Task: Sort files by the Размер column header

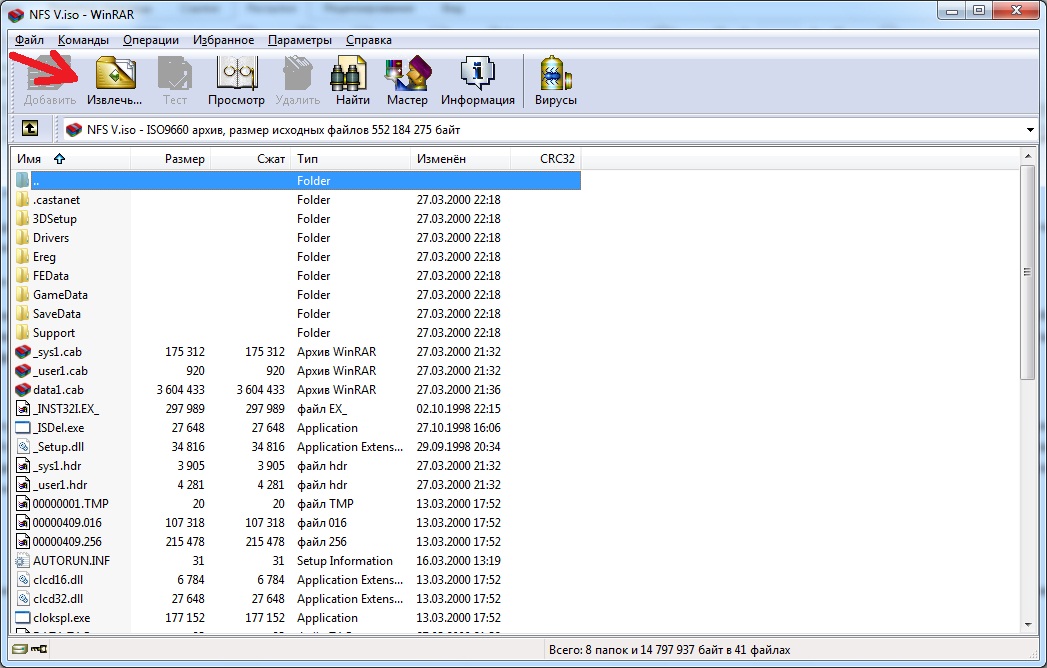Action: click(x=170, y=159)
